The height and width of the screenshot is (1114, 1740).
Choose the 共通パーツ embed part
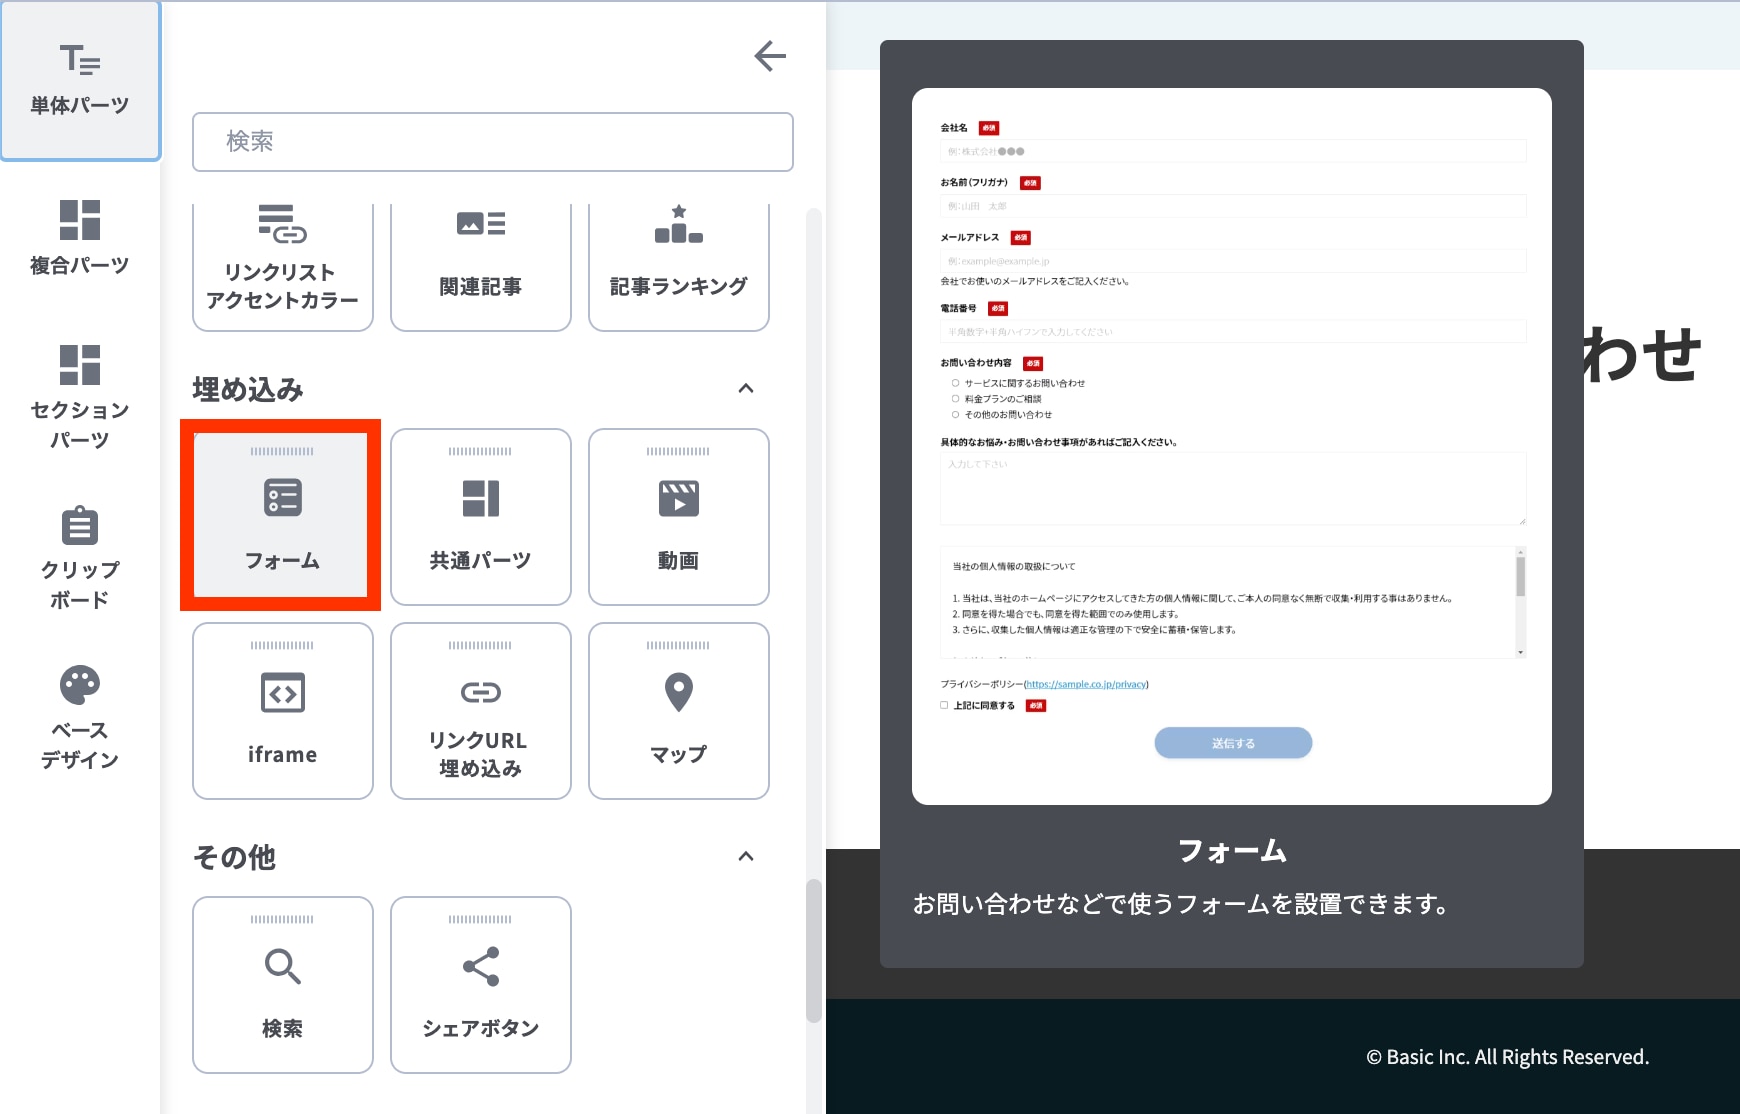pyautogui.click(x=481, y=517)
